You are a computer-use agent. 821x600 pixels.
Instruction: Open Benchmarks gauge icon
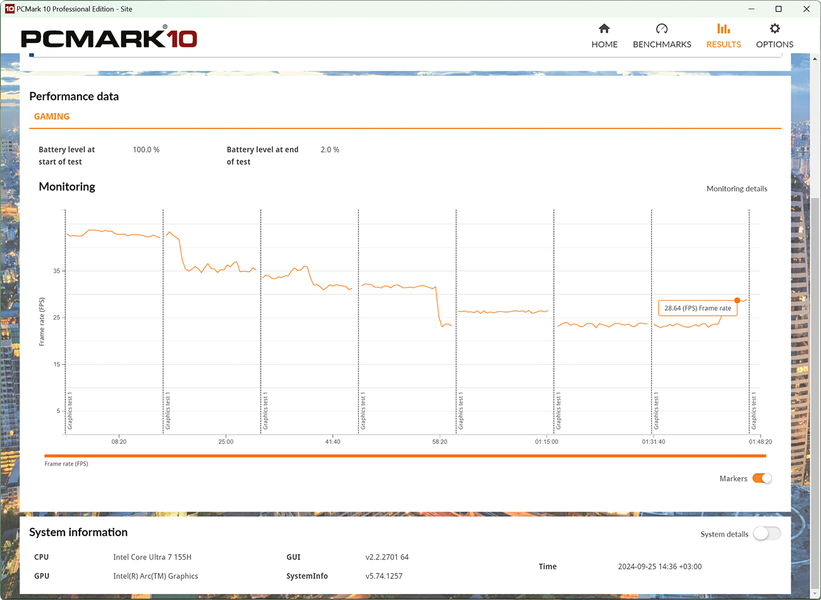[662, 28]
